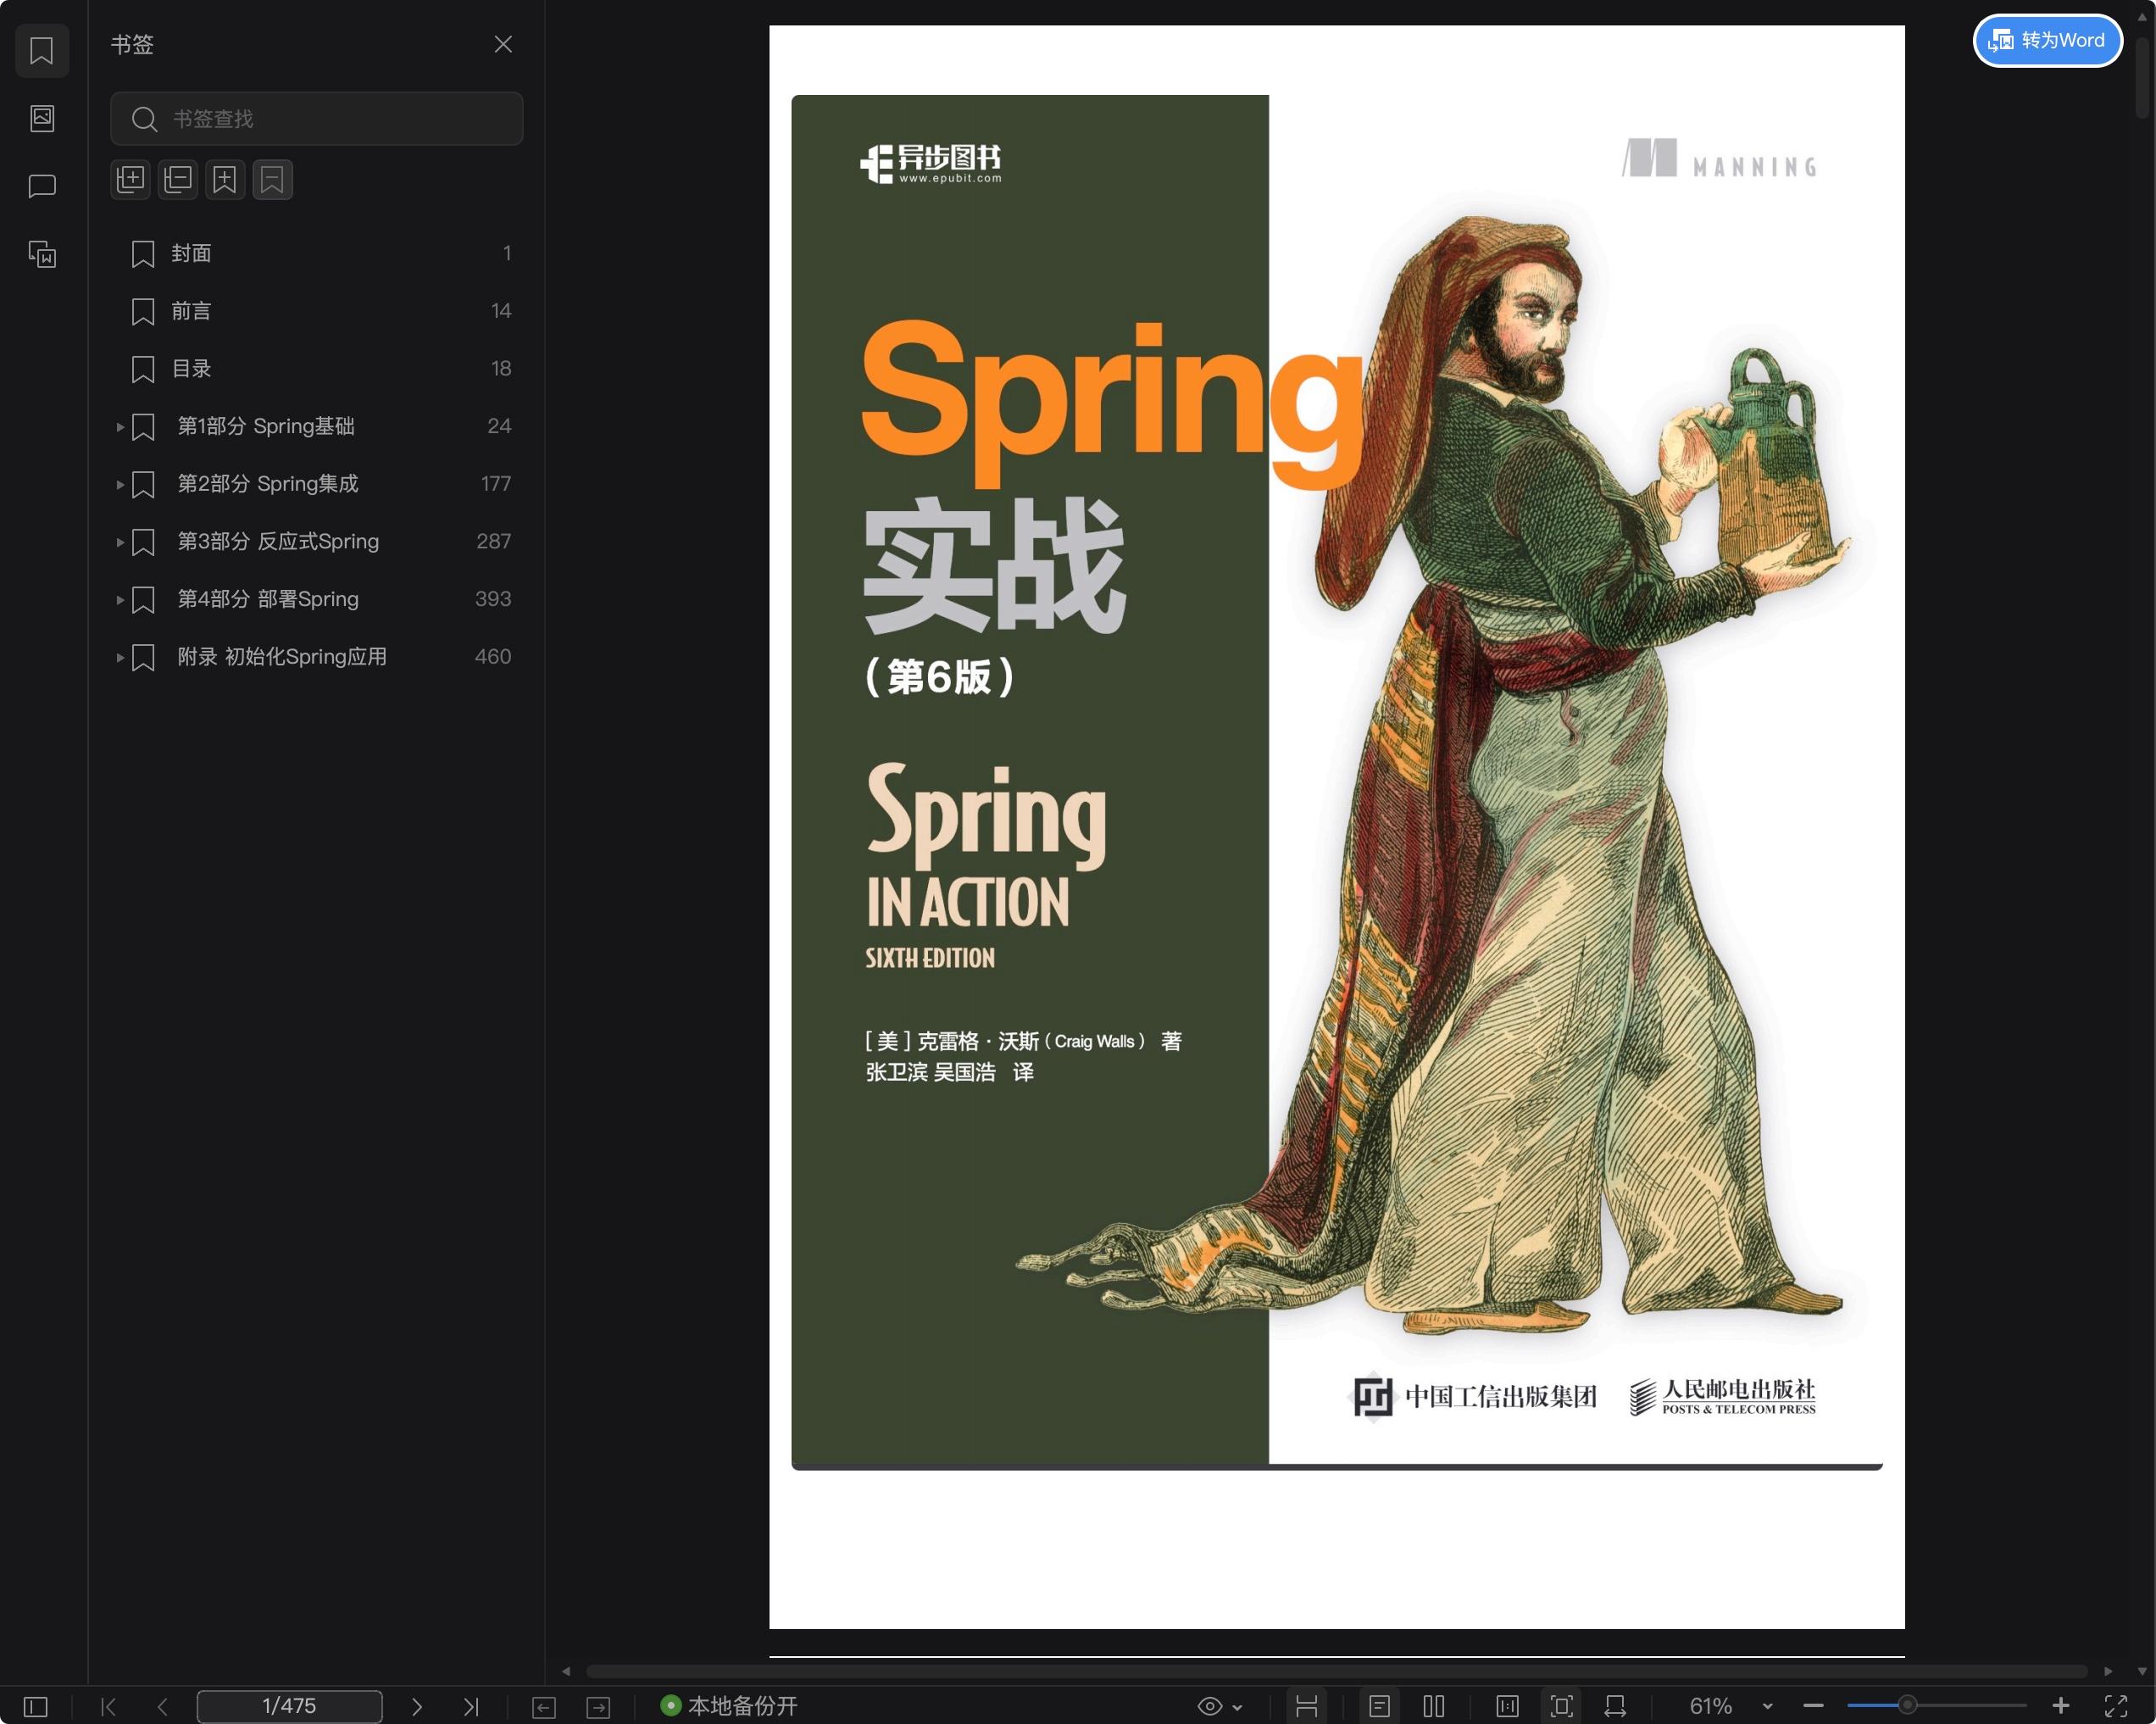Image resolution: width=2156 pixels, height=1724 pixels.
Task: Zoom in with the plus button
Action: tap(2061, 1706)
